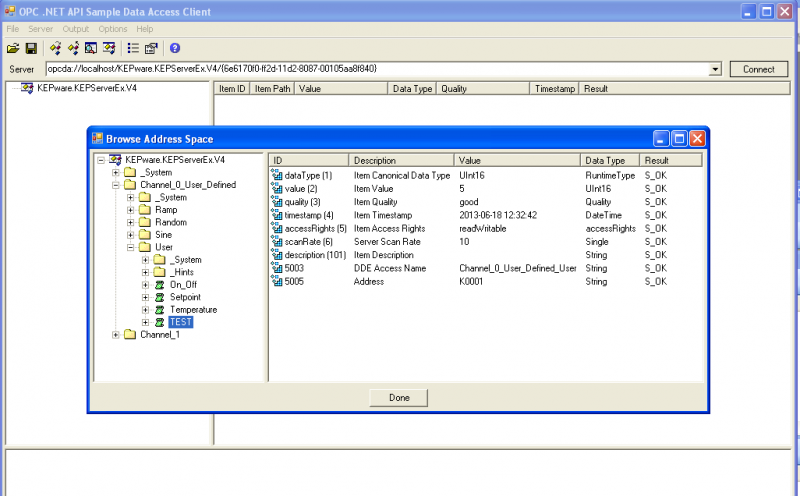Click the Description column header
The width and height of the screenshot is (800, 496).
[x=401, y=161]
